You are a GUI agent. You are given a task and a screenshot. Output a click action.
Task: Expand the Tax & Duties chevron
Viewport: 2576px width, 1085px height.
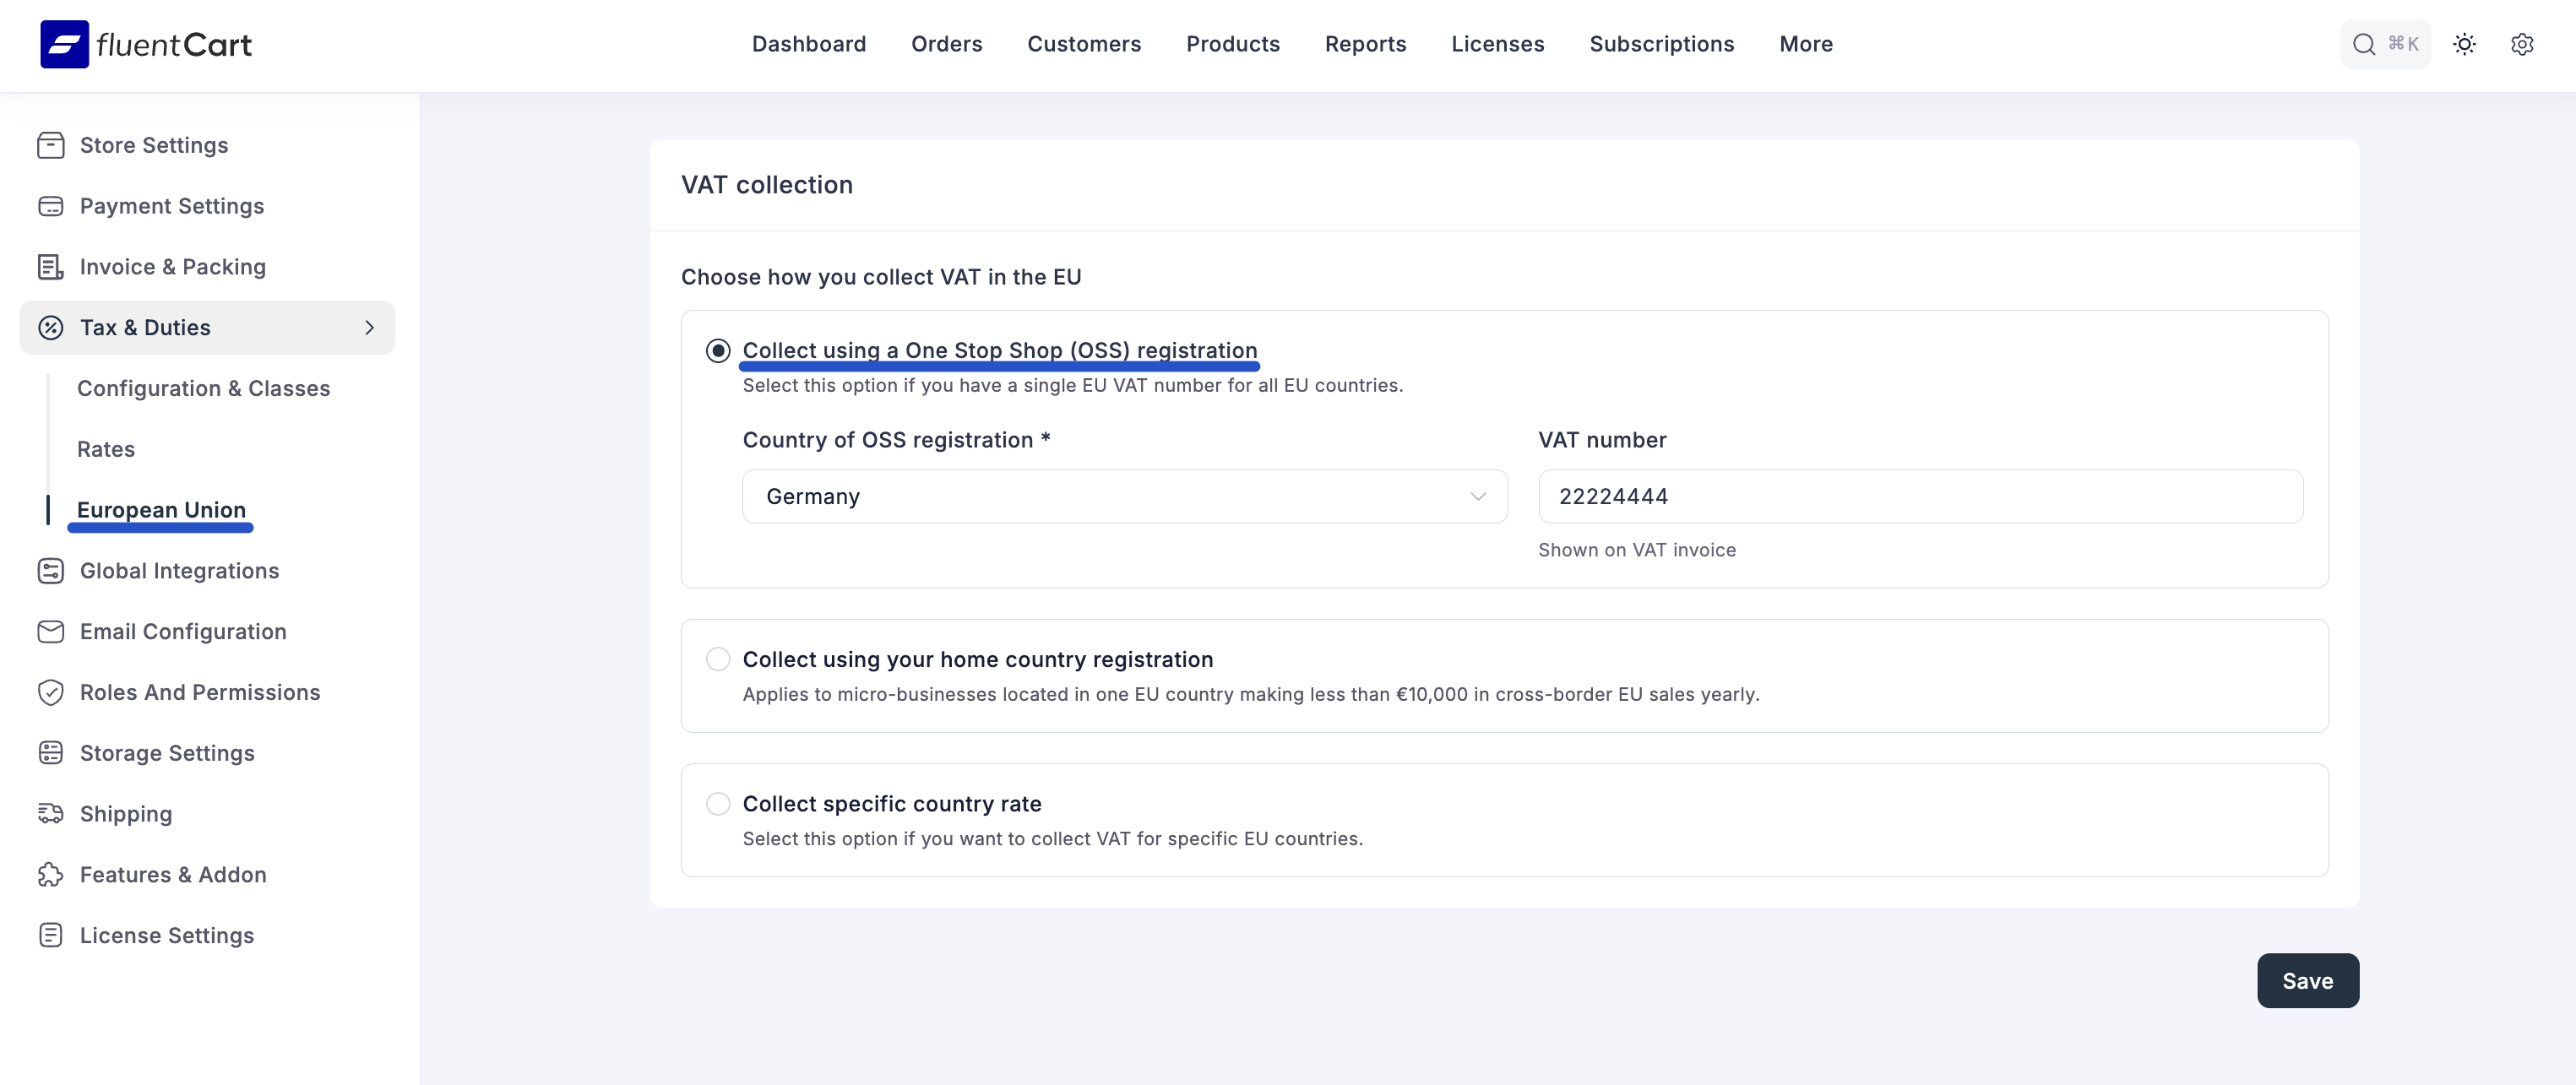369,327
